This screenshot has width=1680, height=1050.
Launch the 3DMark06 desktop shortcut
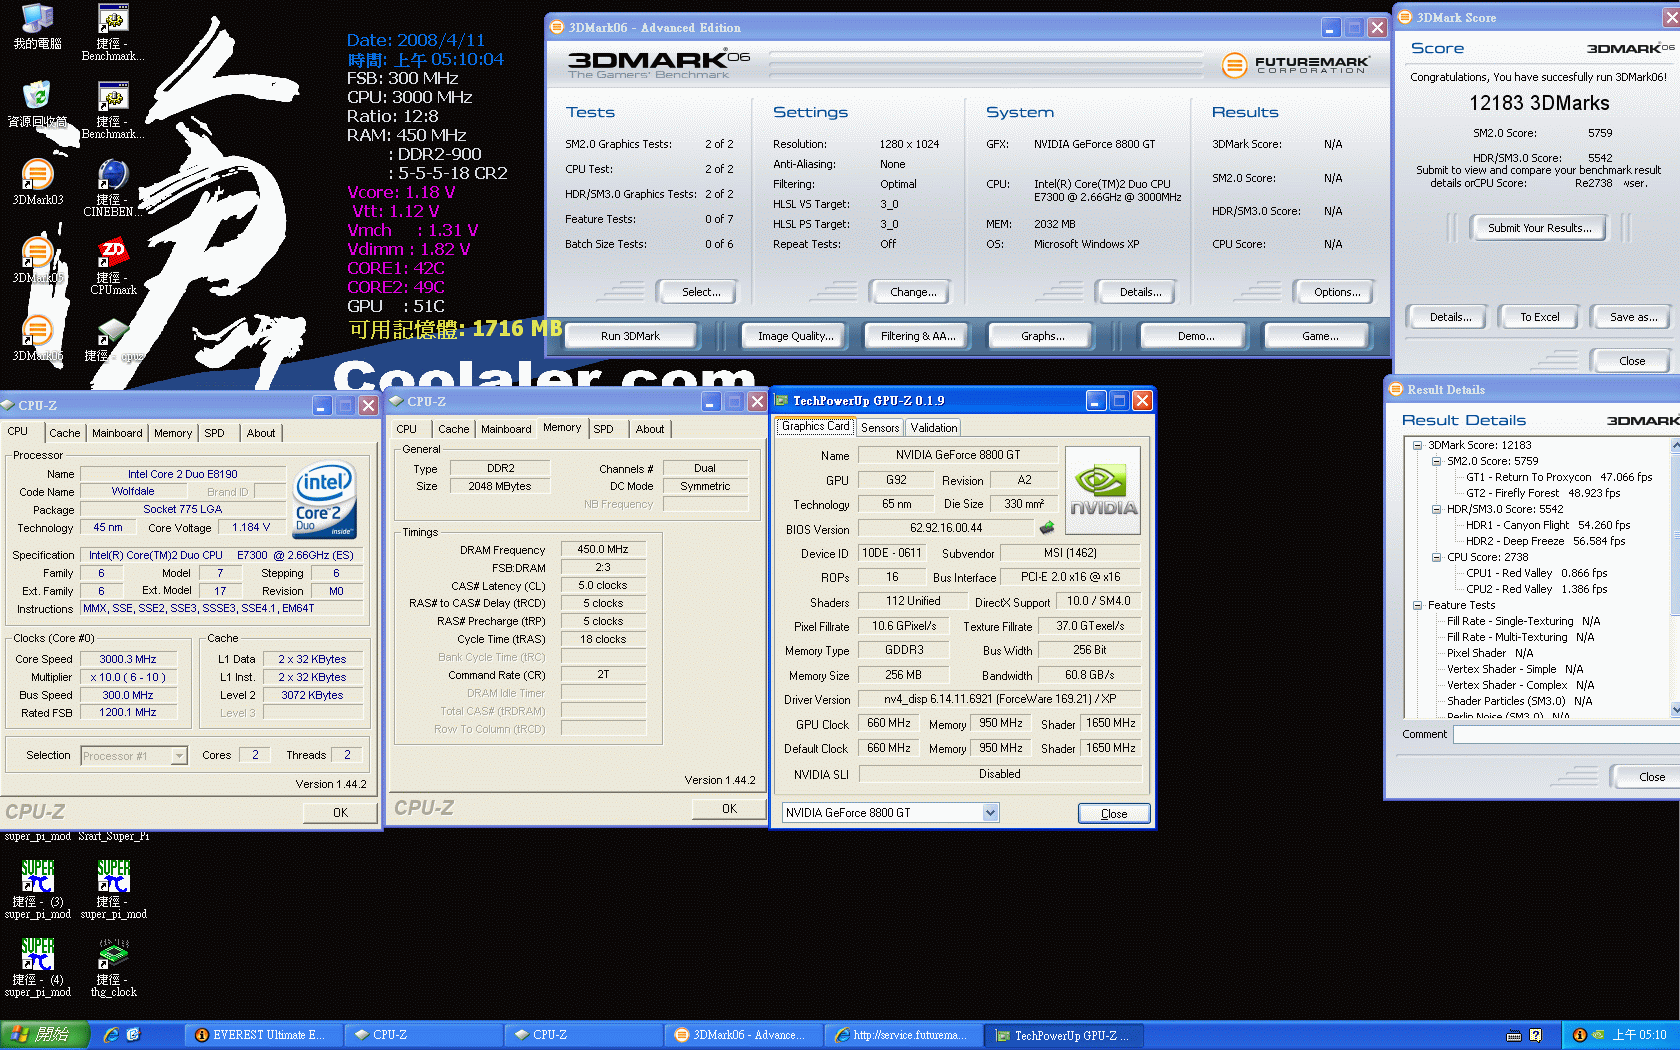click(x=37, y=339)
